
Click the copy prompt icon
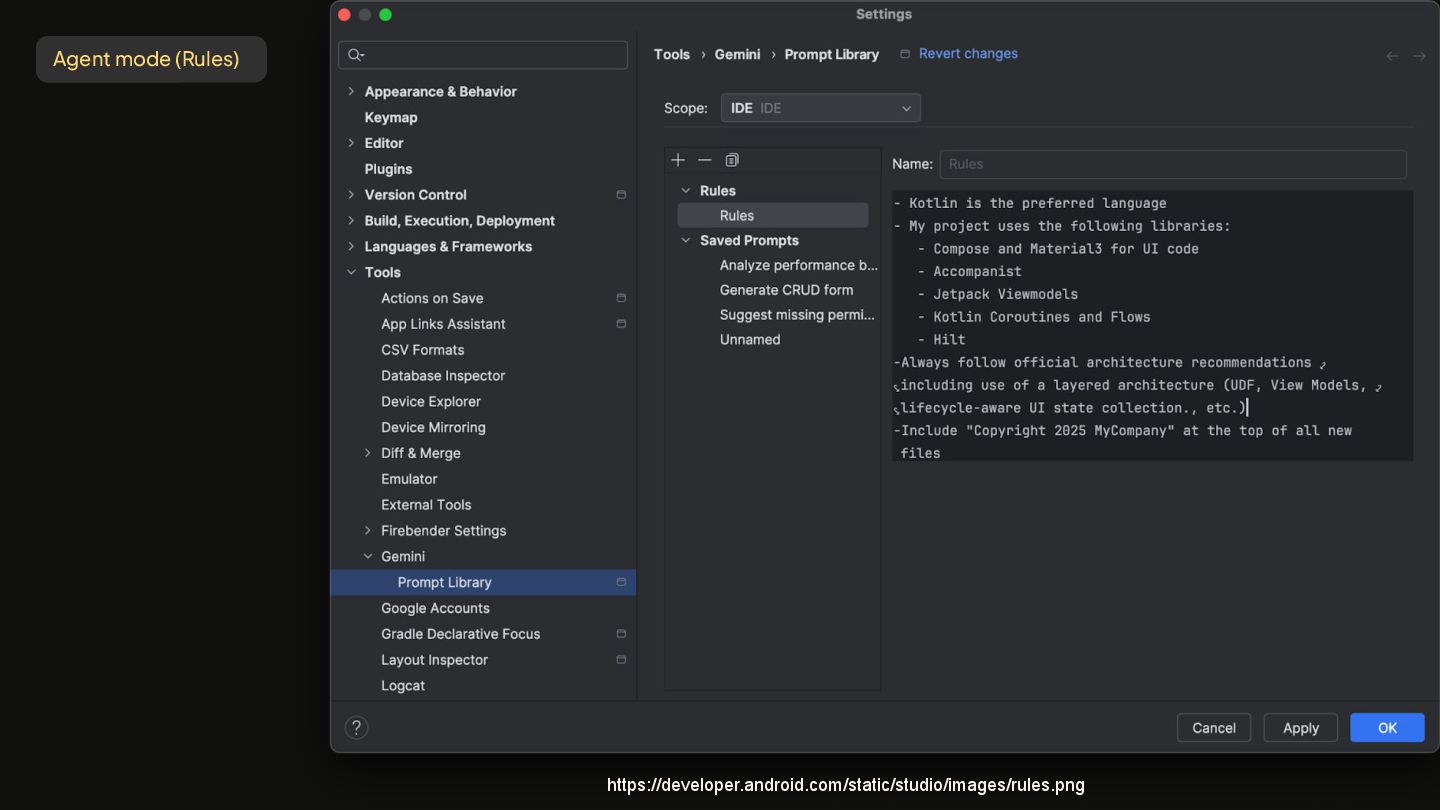pyautogui.click(x=732, y=160)
